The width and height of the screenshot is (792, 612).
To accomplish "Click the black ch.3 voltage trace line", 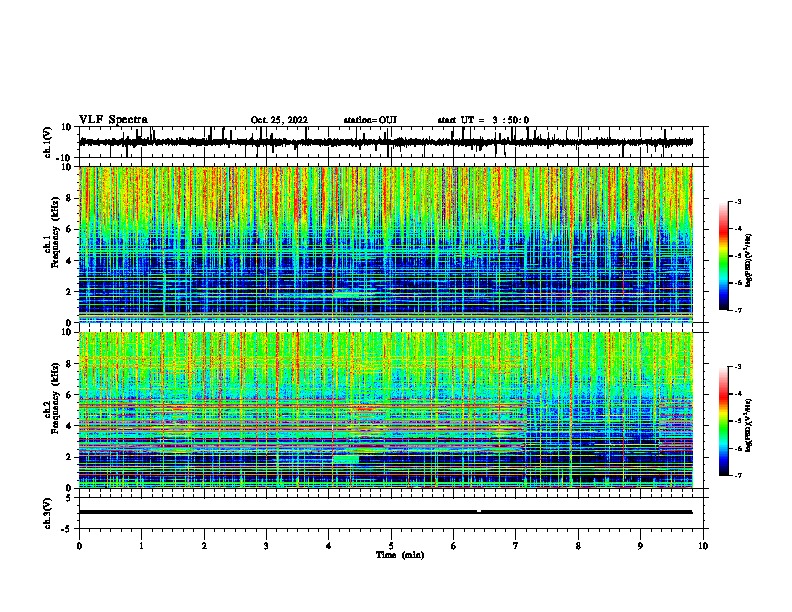I will (386, 512).
